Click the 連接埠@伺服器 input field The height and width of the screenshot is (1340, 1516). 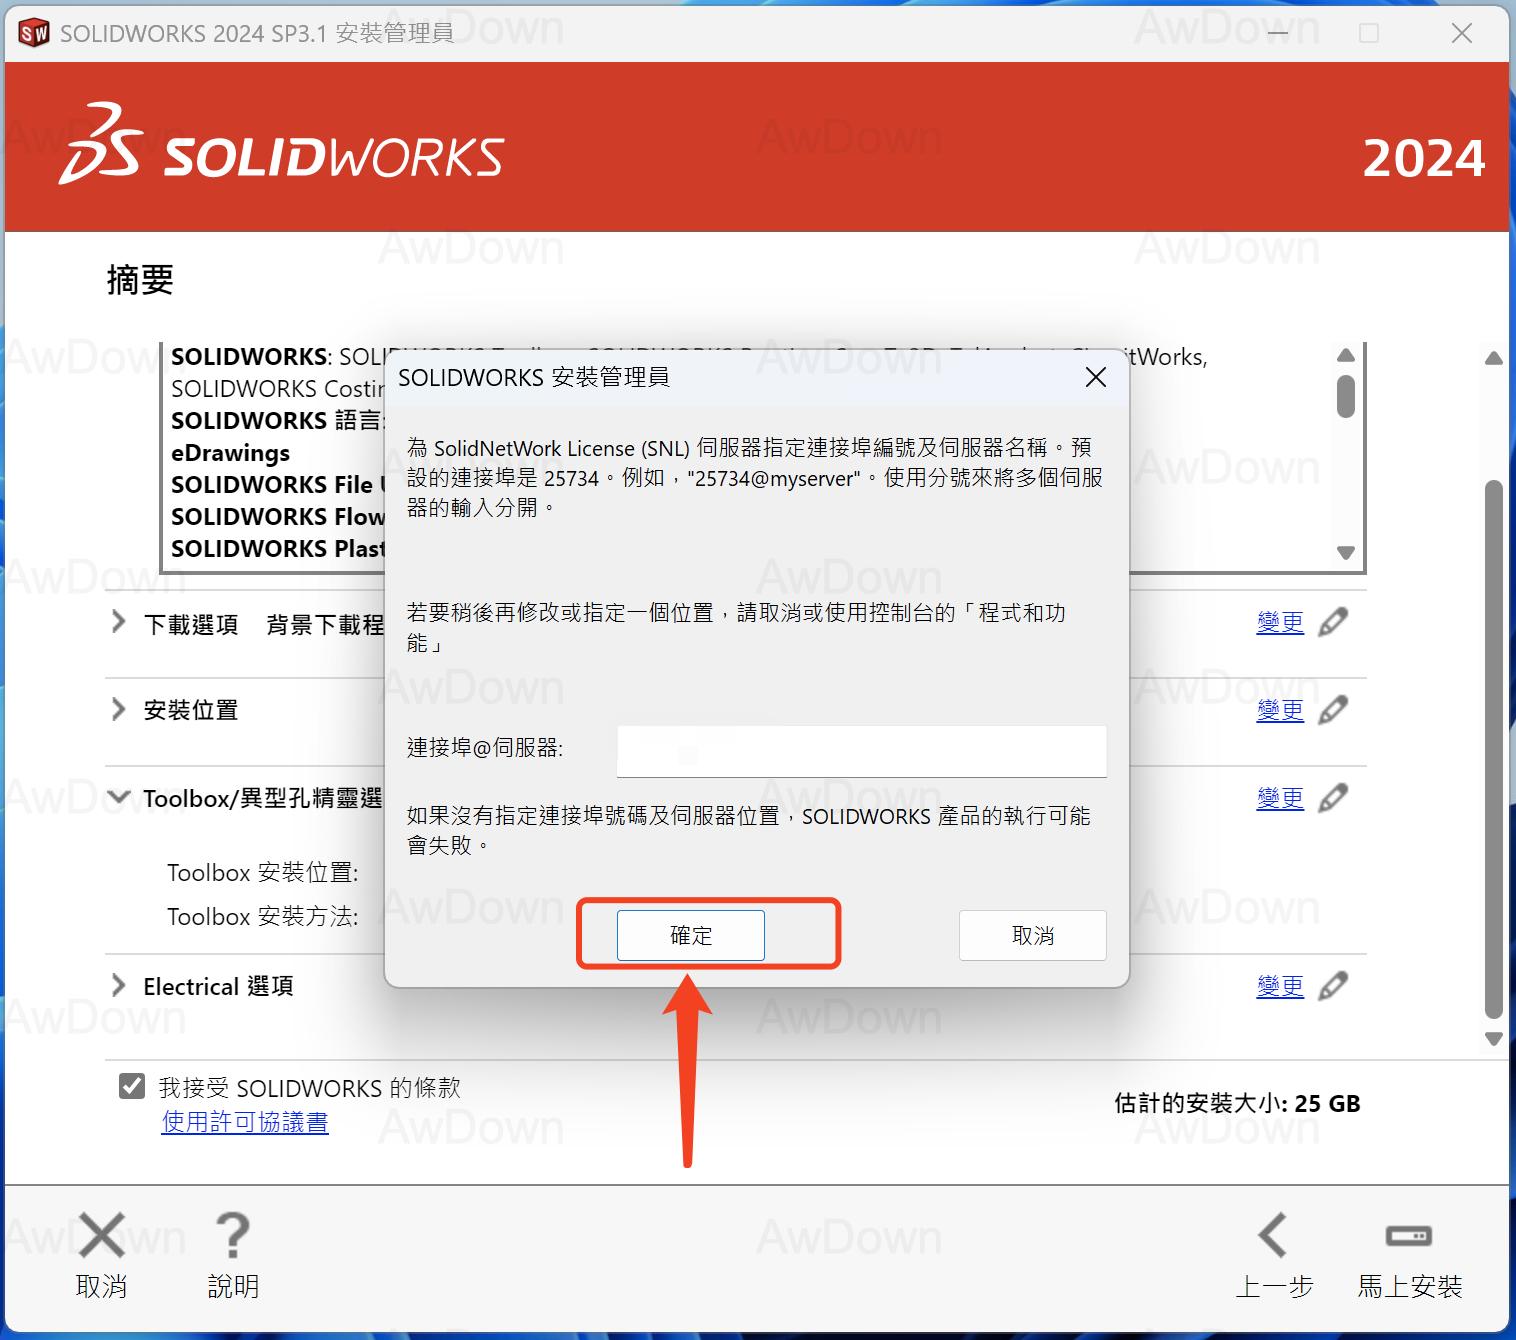(x=861, y=751)
